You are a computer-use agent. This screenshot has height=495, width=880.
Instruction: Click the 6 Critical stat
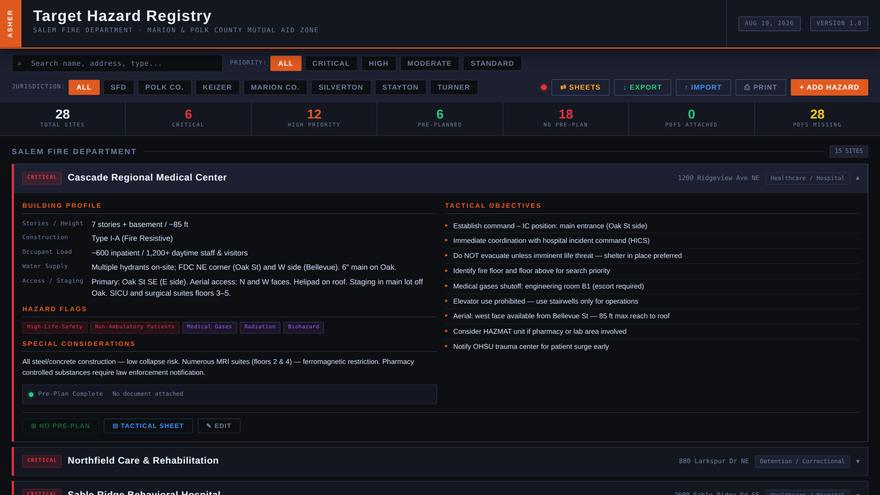188,118
